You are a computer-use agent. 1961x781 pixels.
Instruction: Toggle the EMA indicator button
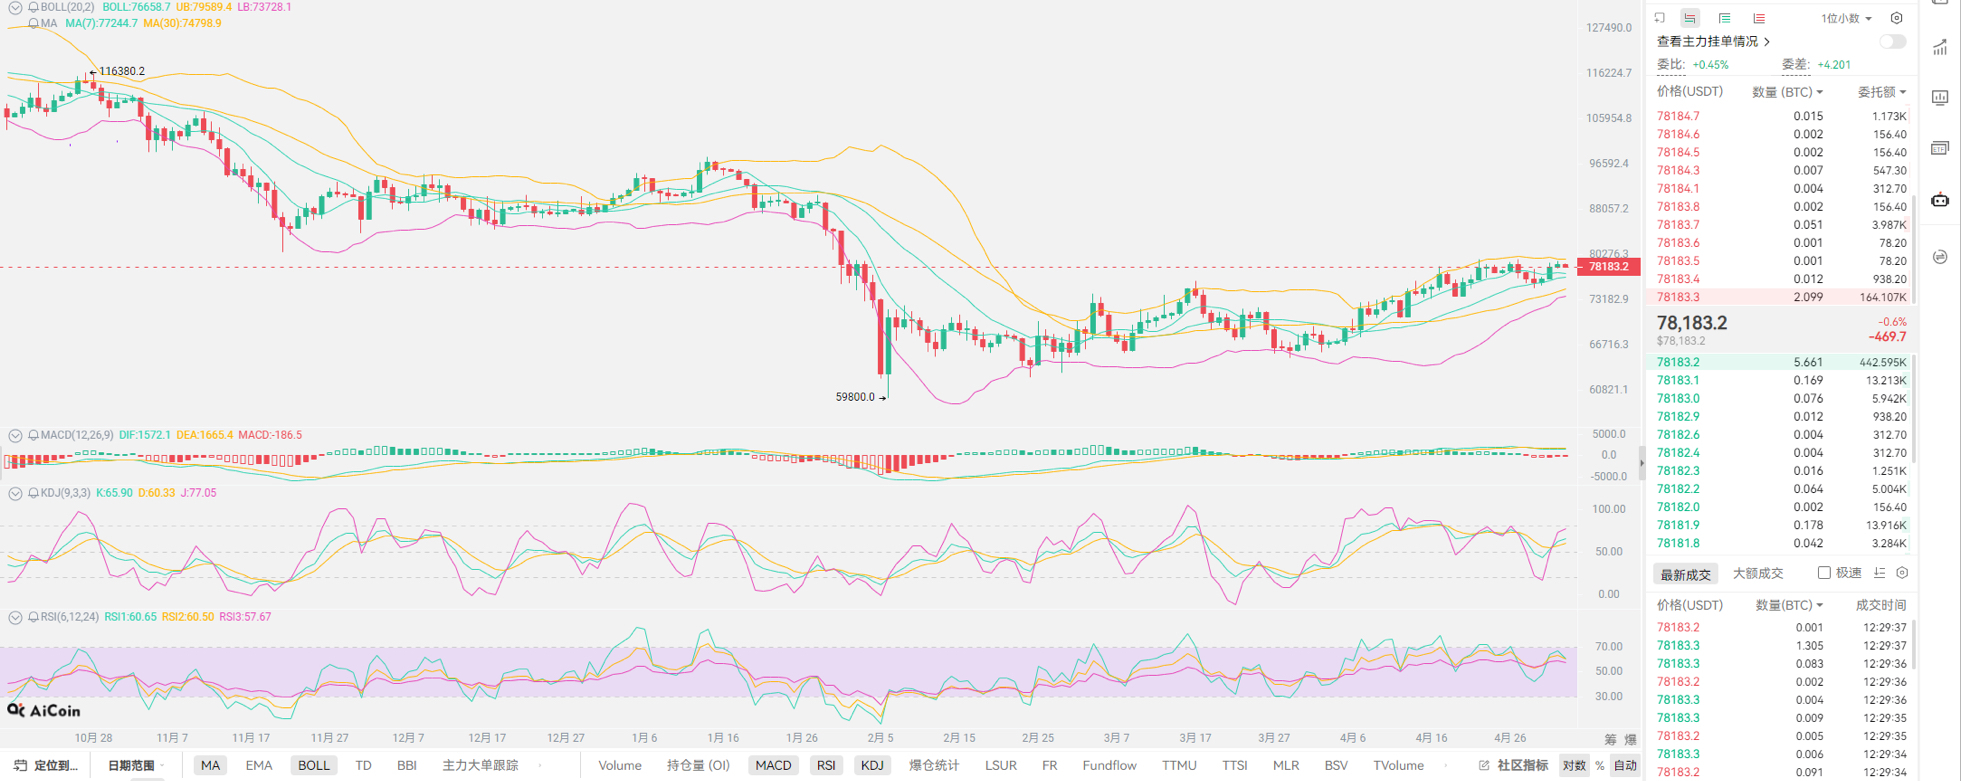pos(259,766)
